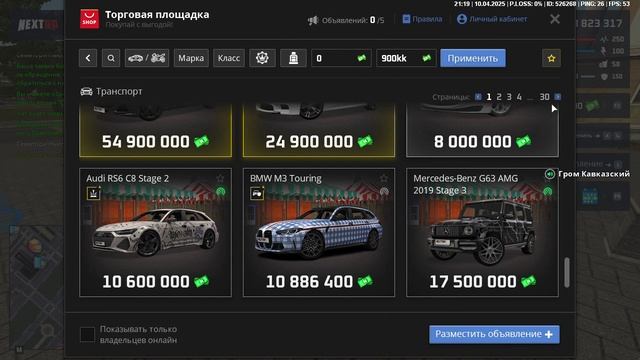The image size is (640, 360).
Task: Go to previous page arrow
Action: point(478,97)
